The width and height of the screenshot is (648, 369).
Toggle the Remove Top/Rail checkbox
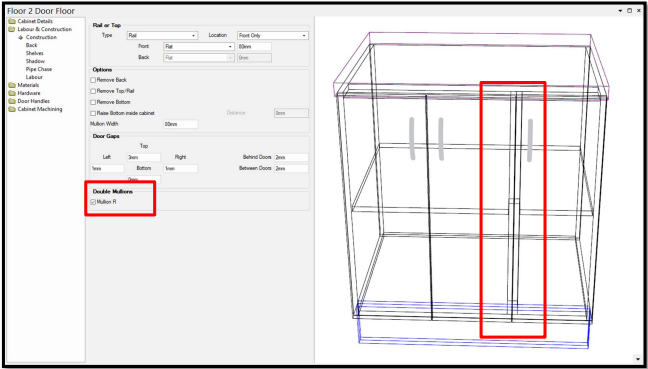93,91
